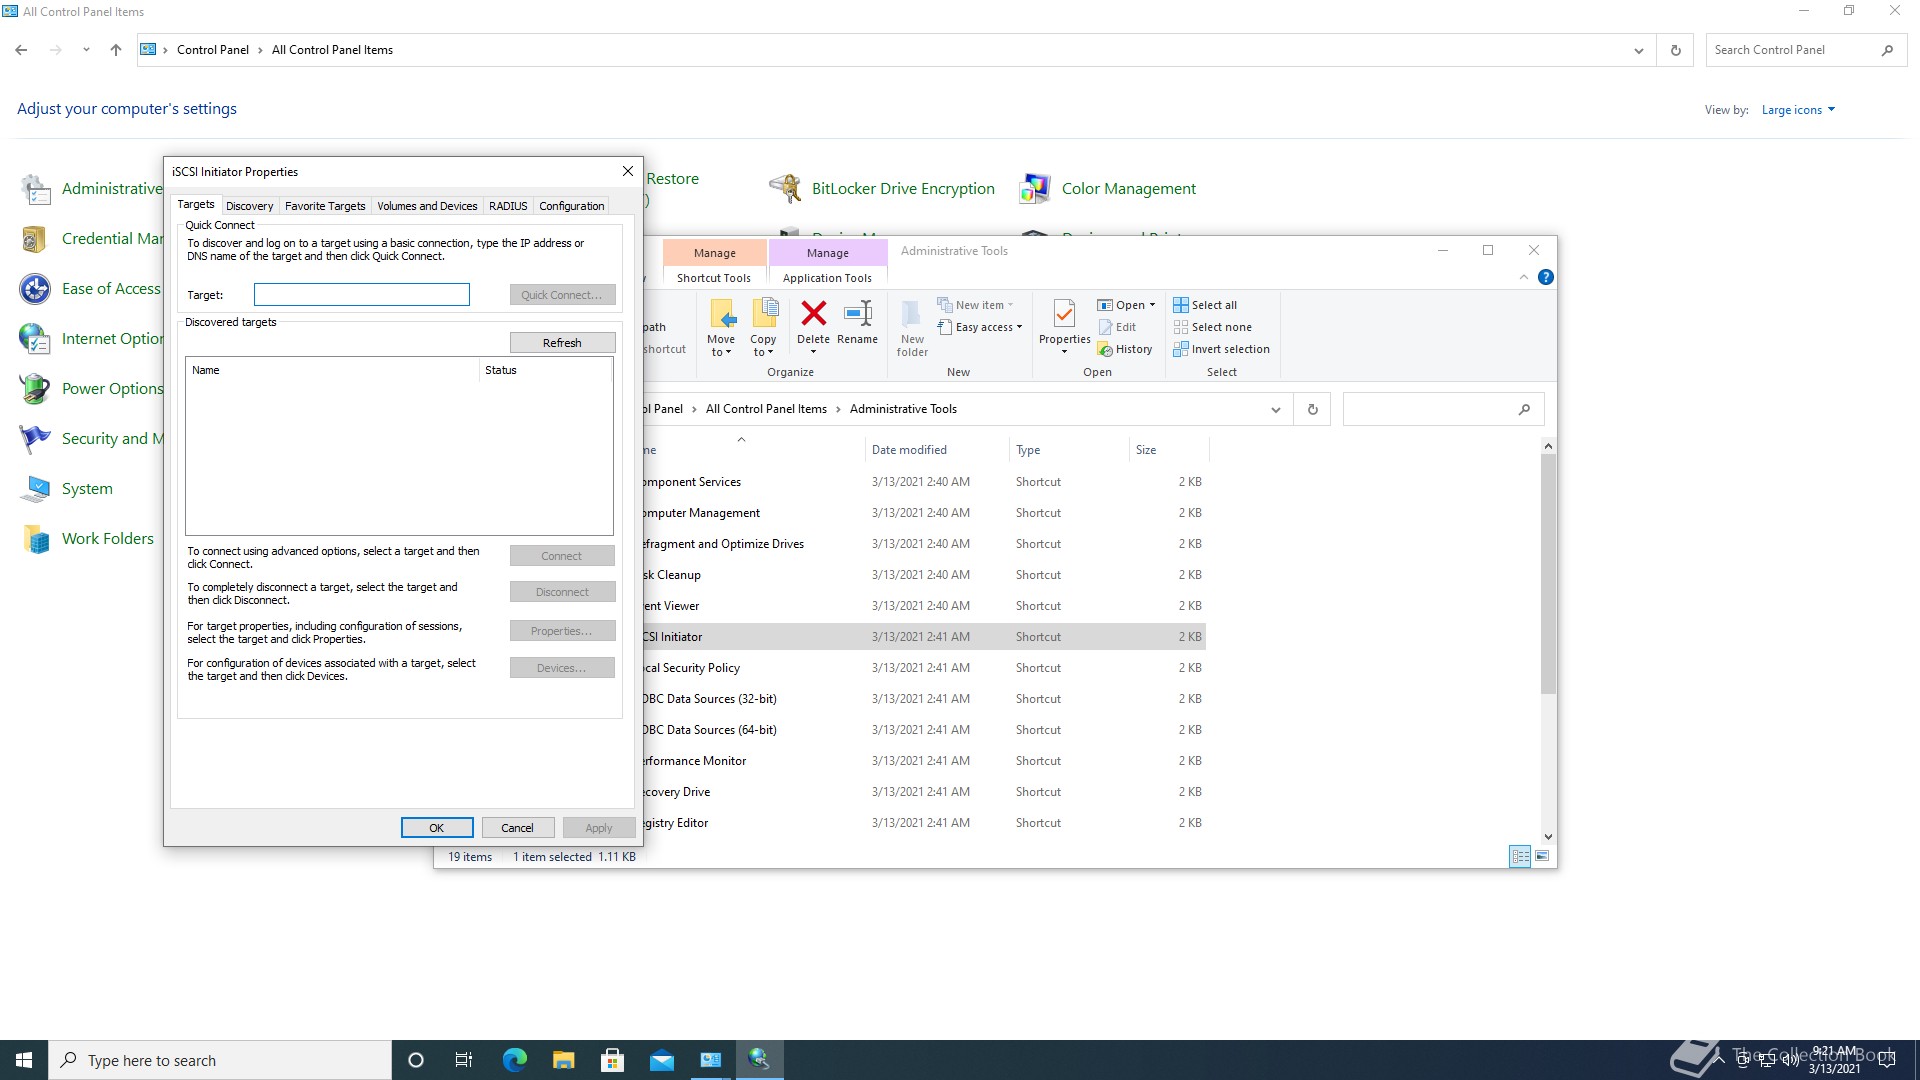This screenshot has width=1920, height=1080.
Task: Click the Task View taskbar button
Action: (x=463, y=1060)
